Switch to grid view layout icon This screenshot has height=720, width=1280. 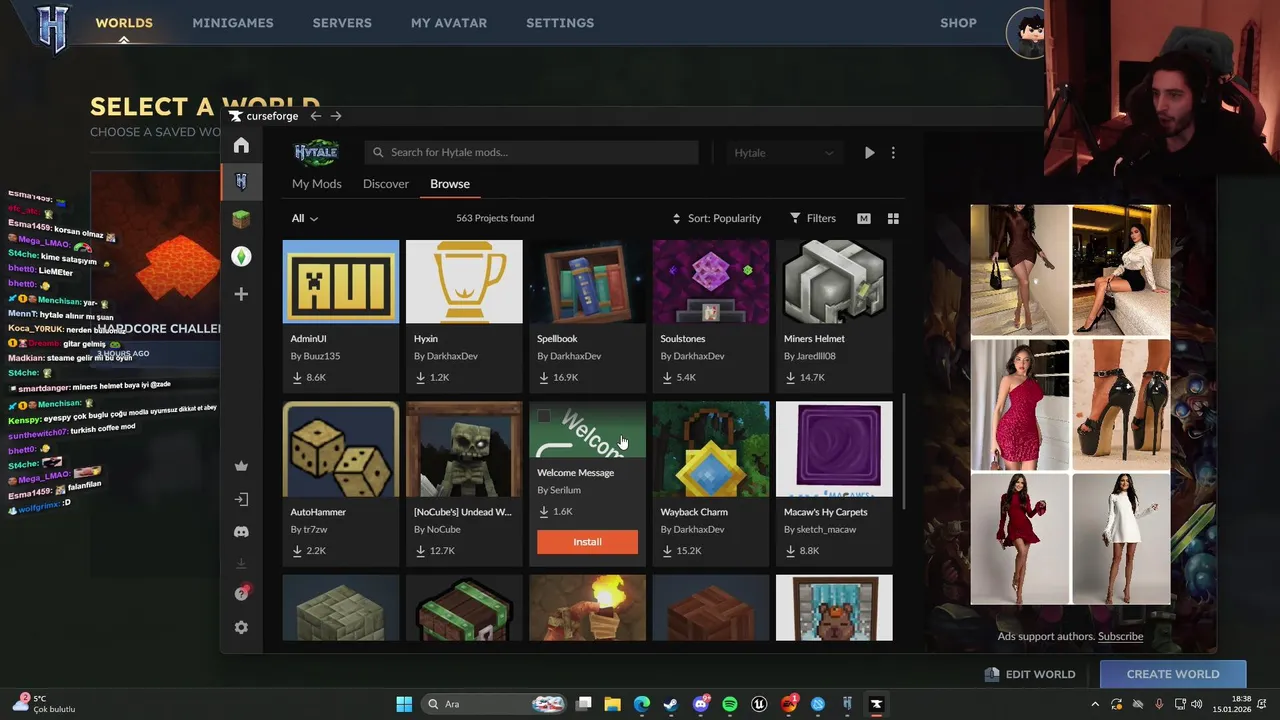tap(893, 218)
